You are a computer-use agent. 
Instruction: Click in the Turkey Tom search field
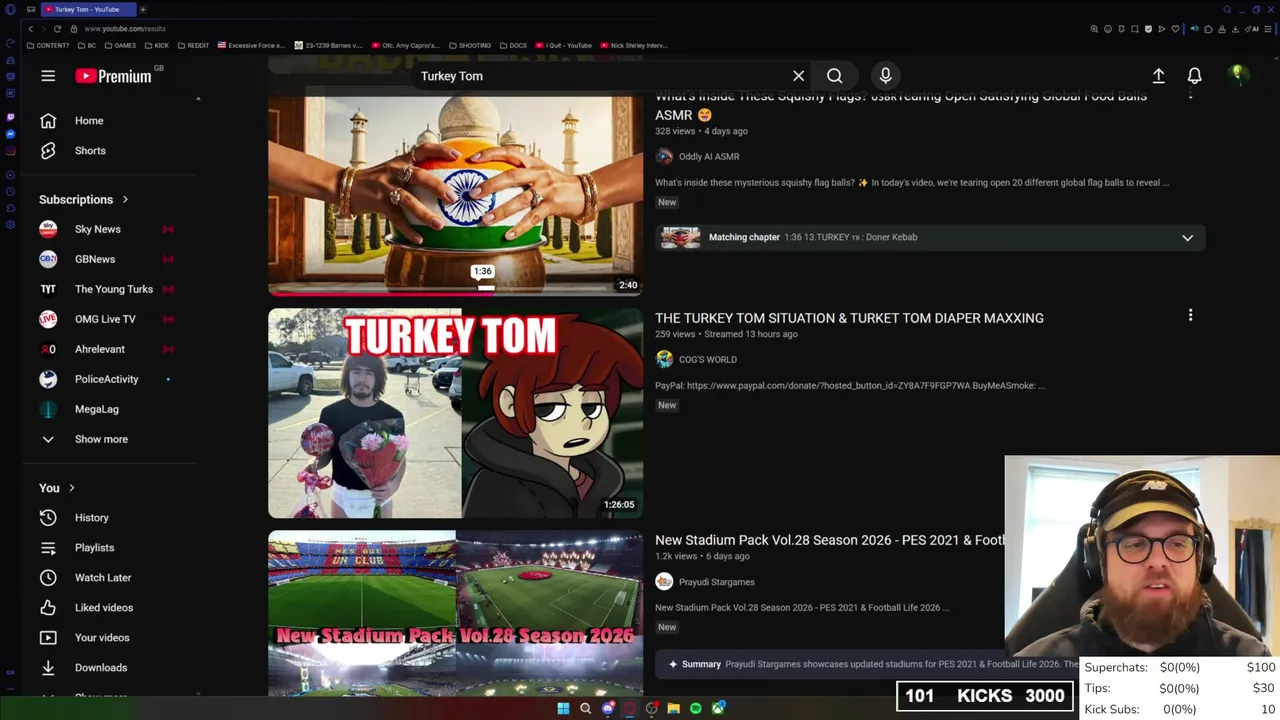(x=600, y=76)
